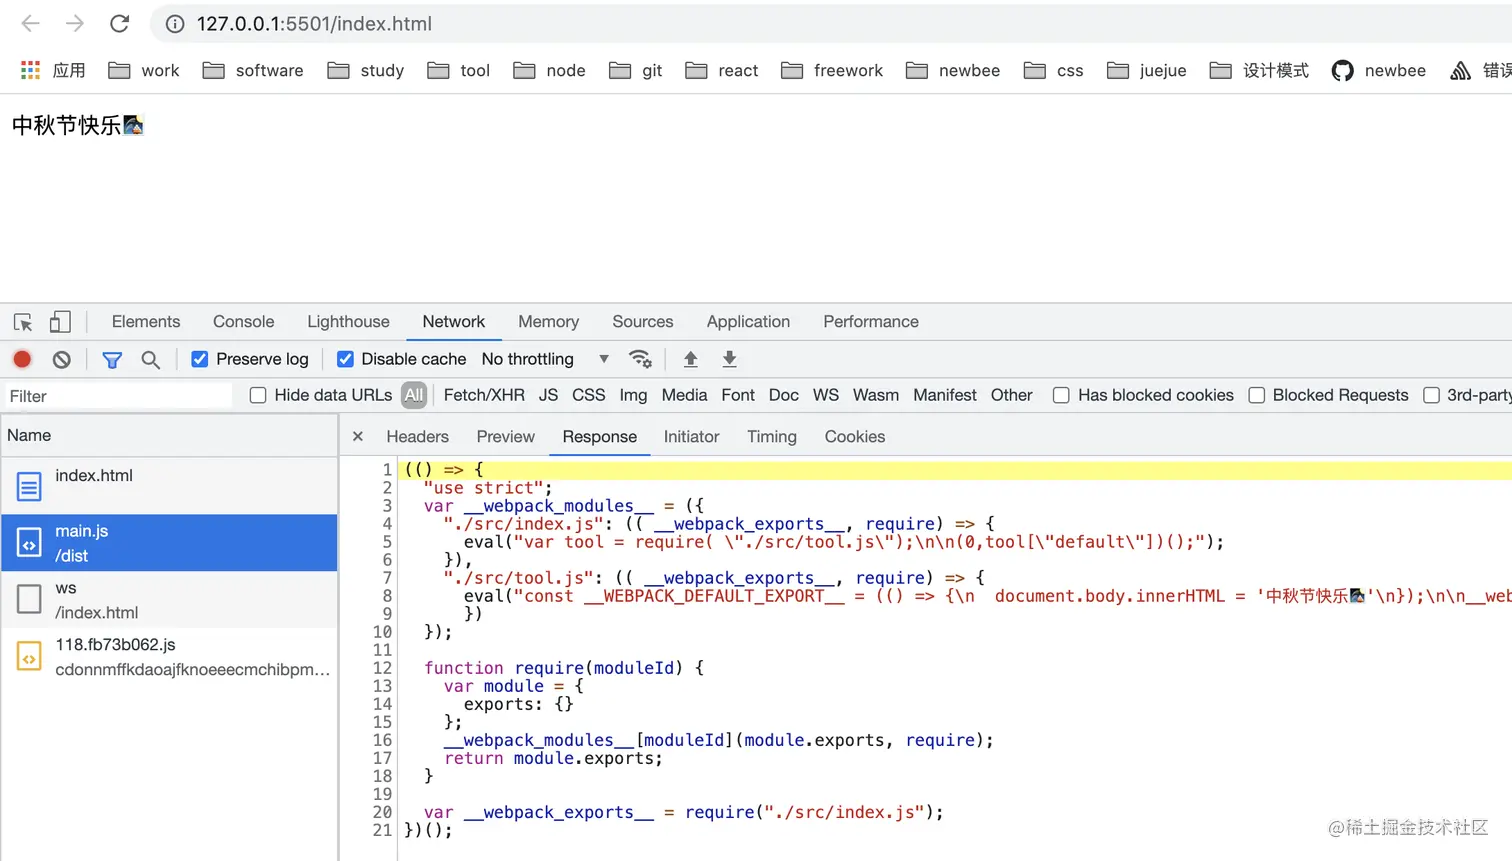
Task: Toggle the device toolbar icon
Action: [x=60, y=322]
